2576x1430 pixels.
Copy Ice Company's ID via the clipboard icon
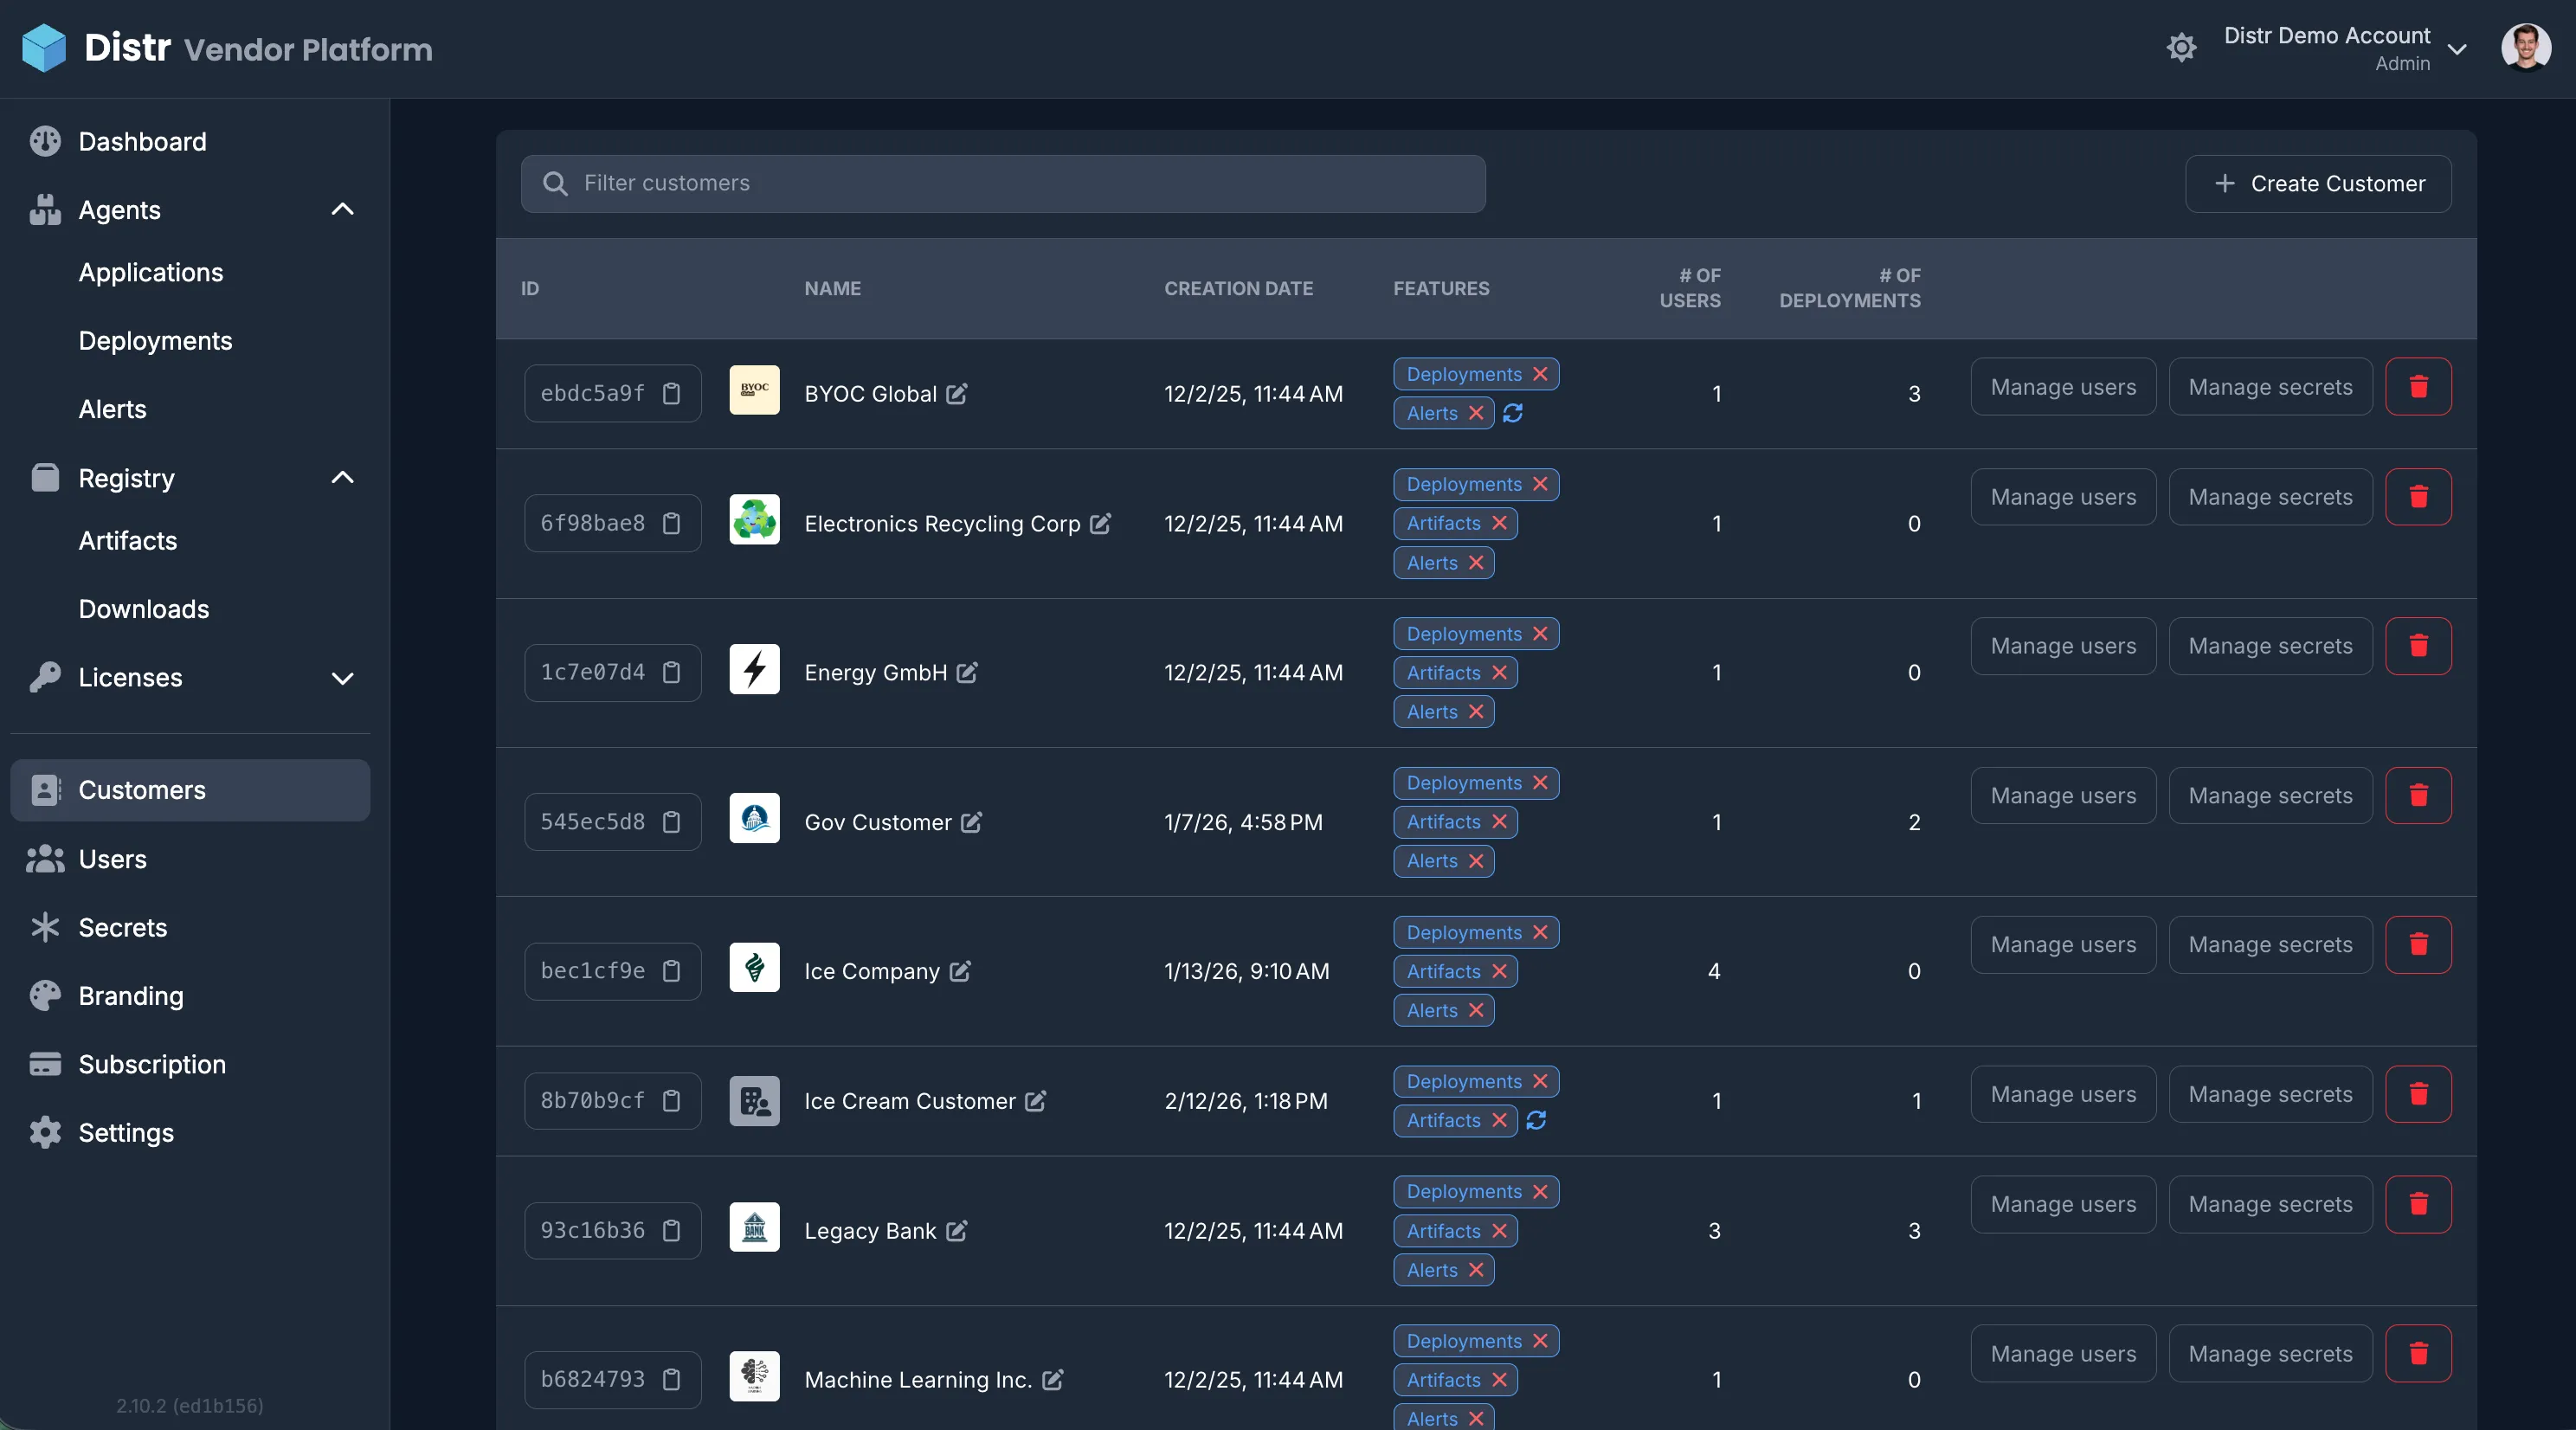click(671, 971)
